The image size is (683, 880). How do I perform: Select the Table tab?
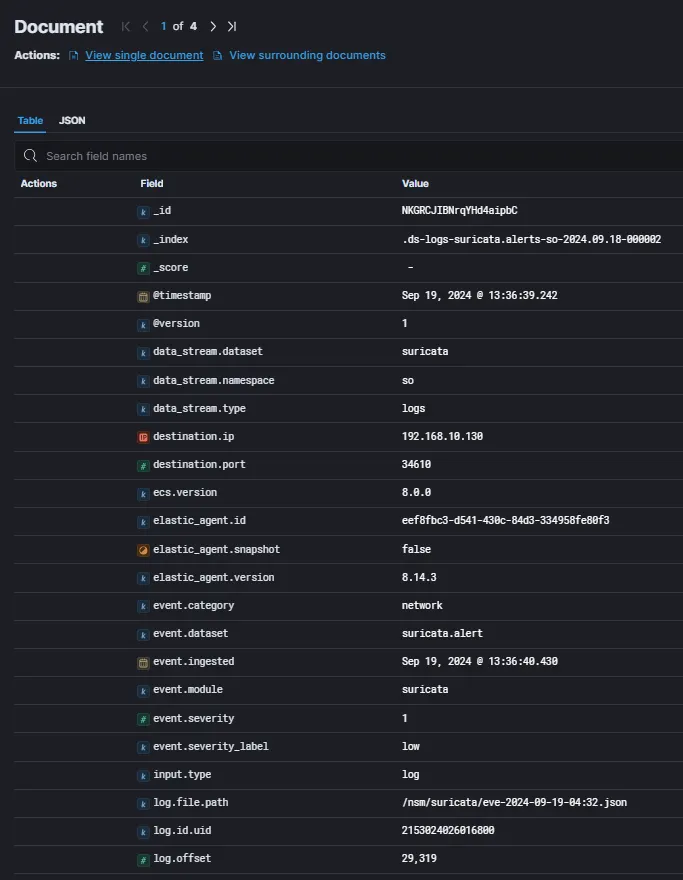pos(30,120)
